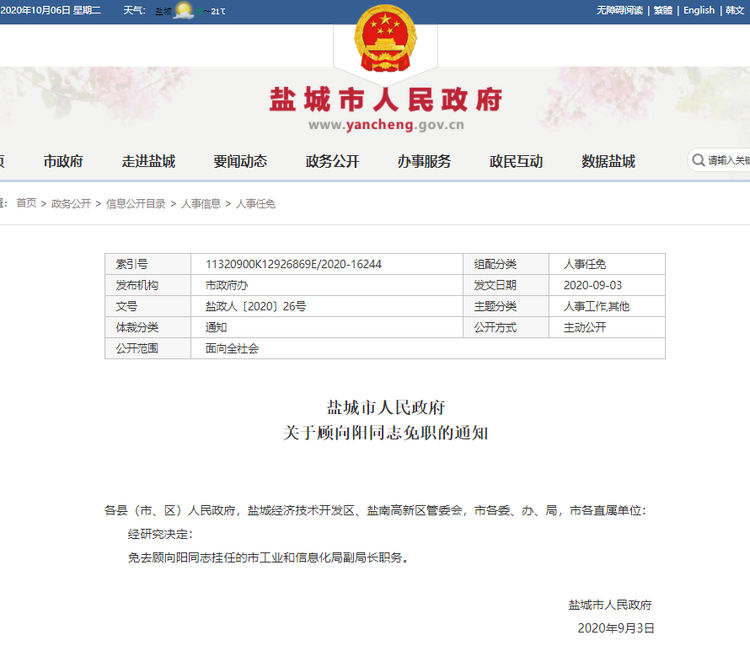Click the www.yancheng.gov.cn URL text
The width and height of the screenshot is (750, 646).
[386, 125]
